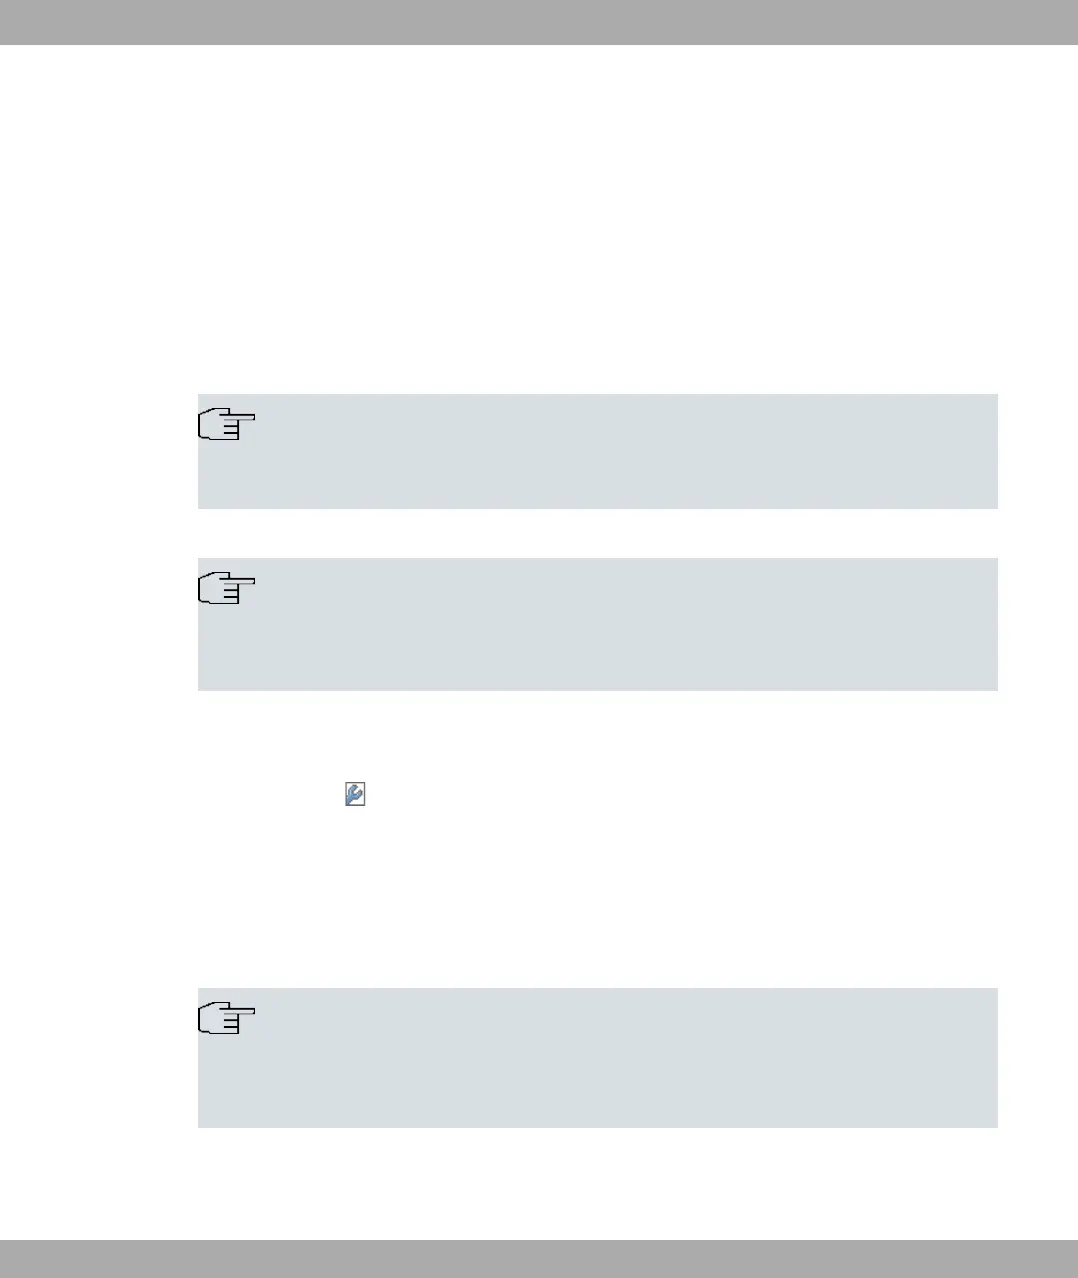Click the pointing hand icon in the bottom note box
Viewport: 1078px width, 1278px height.
click(227, 1017)
